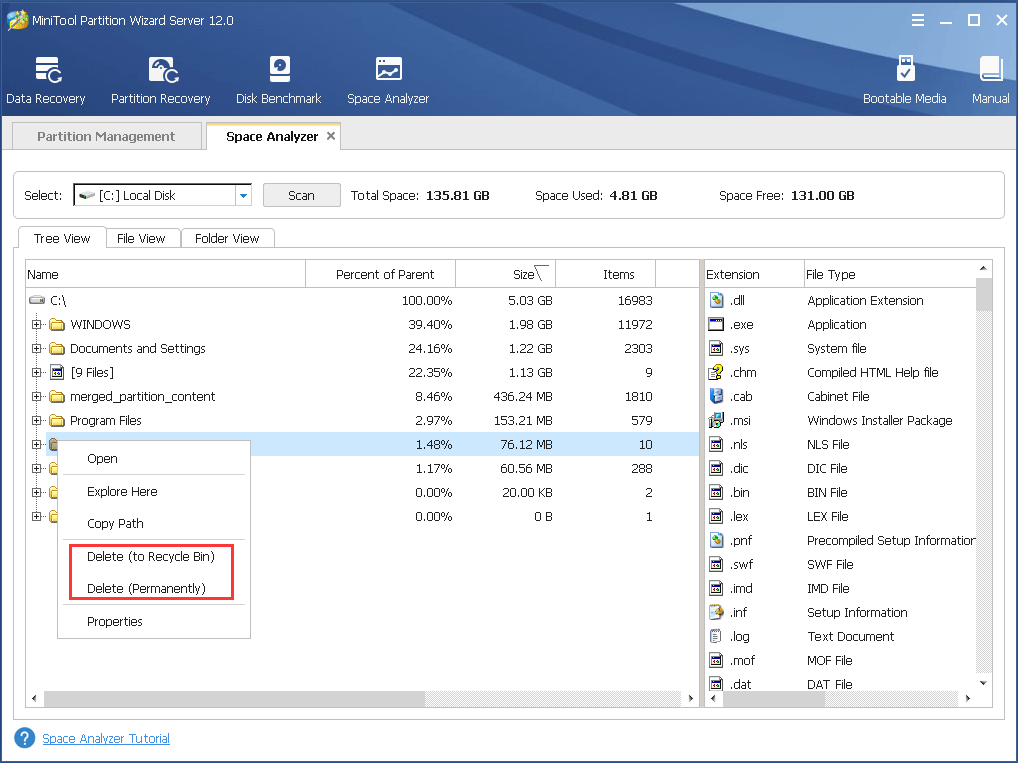Sort by the Items column header
The image size is (1018, 763).
coord(606,274)
